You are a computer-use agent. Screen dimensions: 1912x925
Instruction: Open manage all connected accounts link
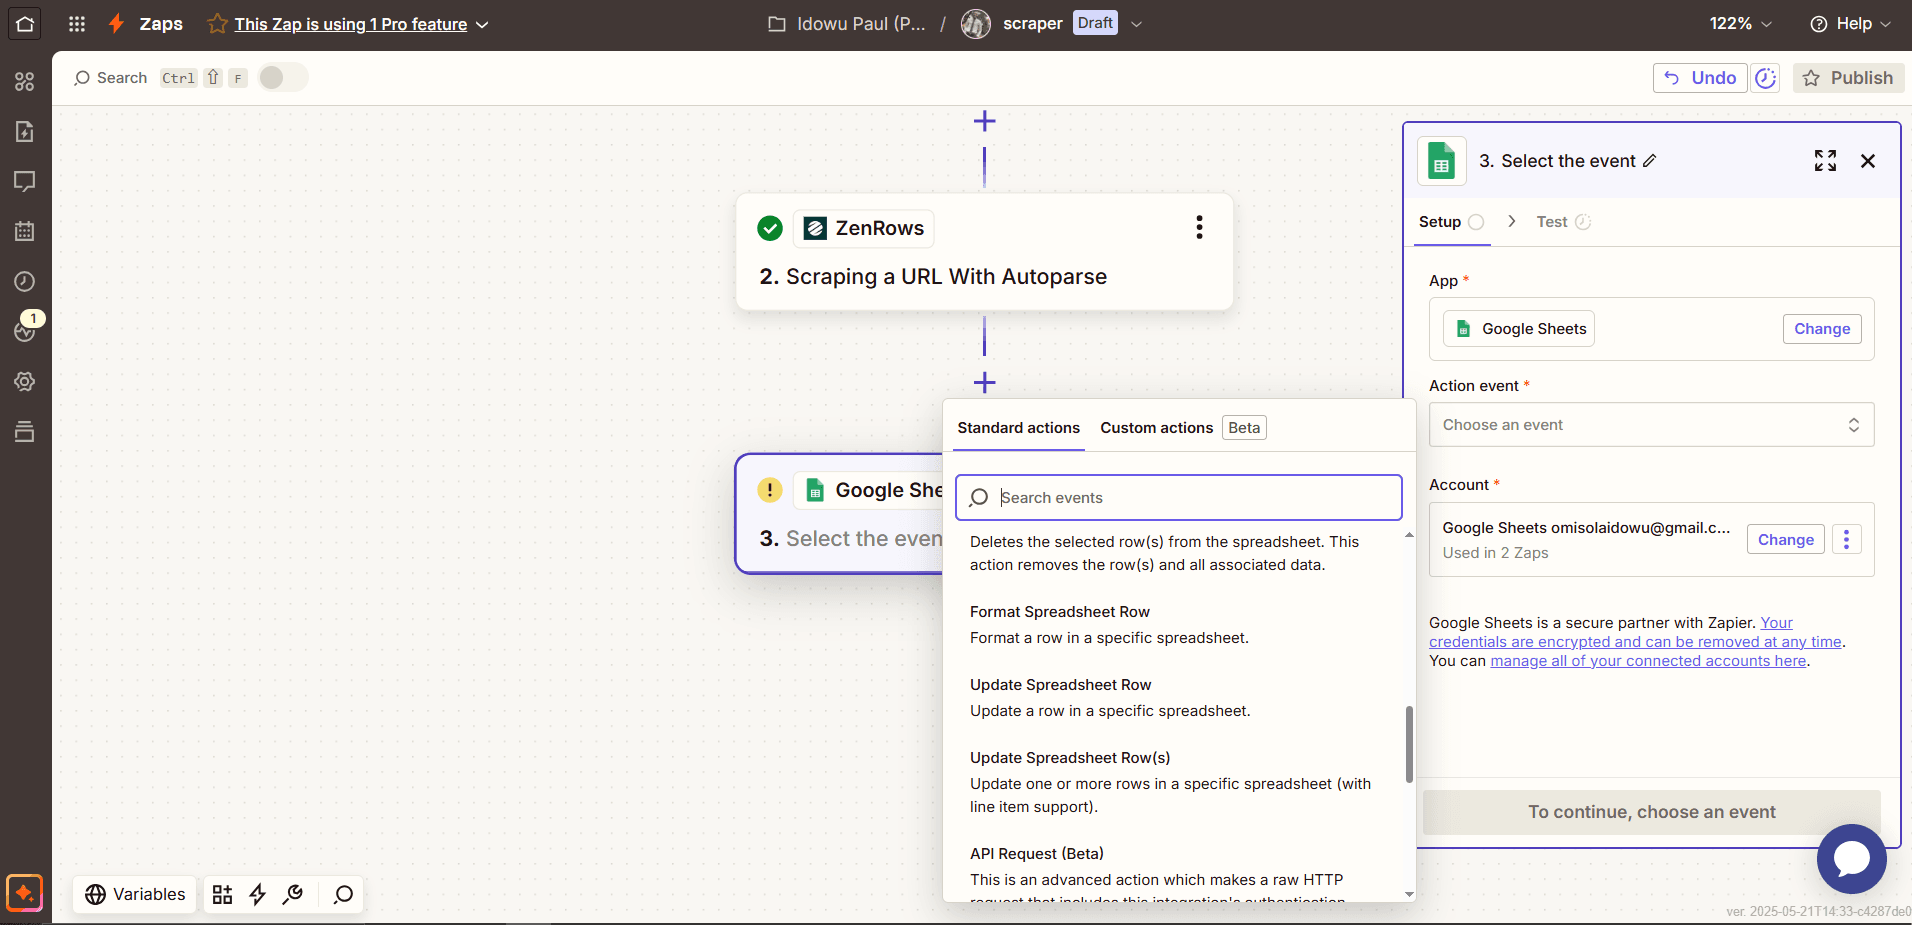1648,661
